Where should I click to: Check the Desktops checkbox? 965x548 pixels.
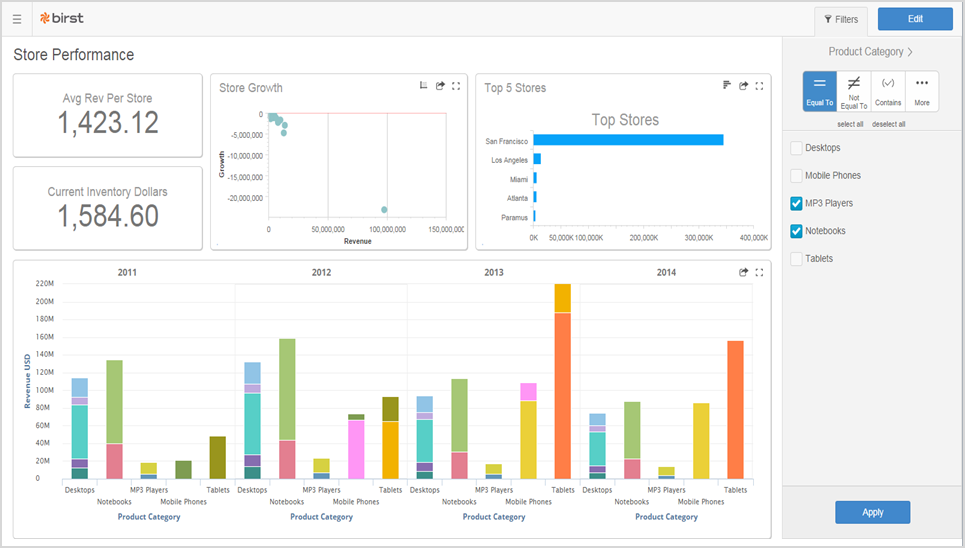coord(797,148)
